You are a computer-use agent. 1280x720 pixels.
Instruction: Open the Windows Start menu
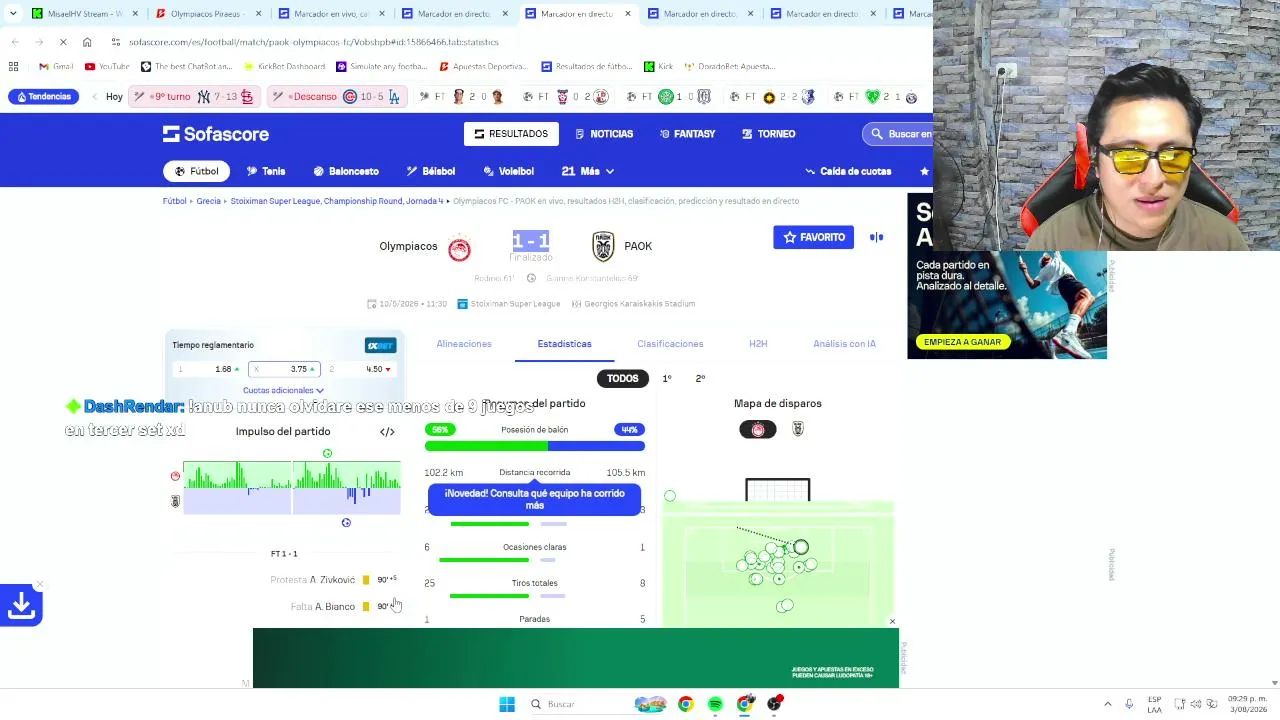(507, 704)
